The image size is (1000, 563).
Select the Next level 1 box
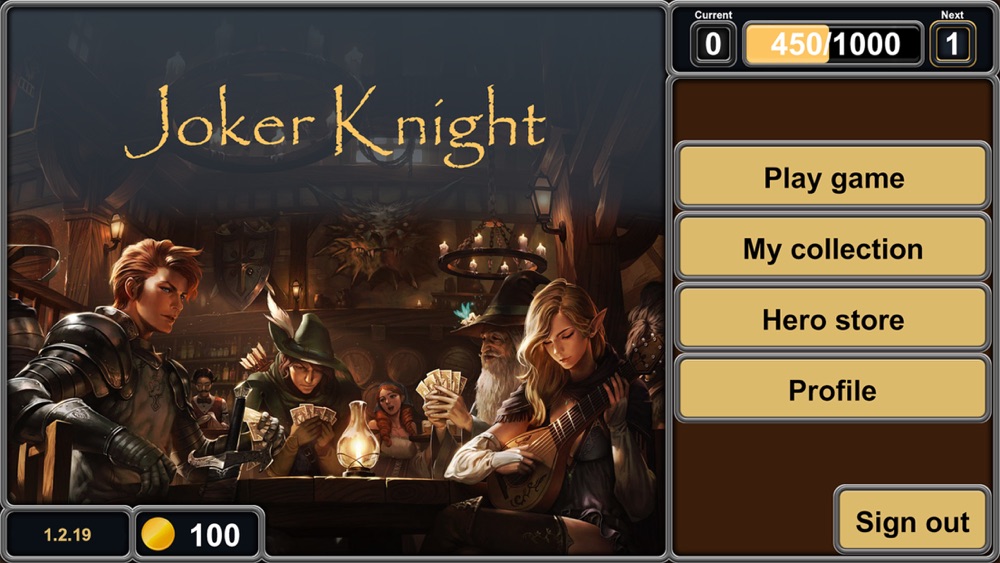(x=952, y=44)
